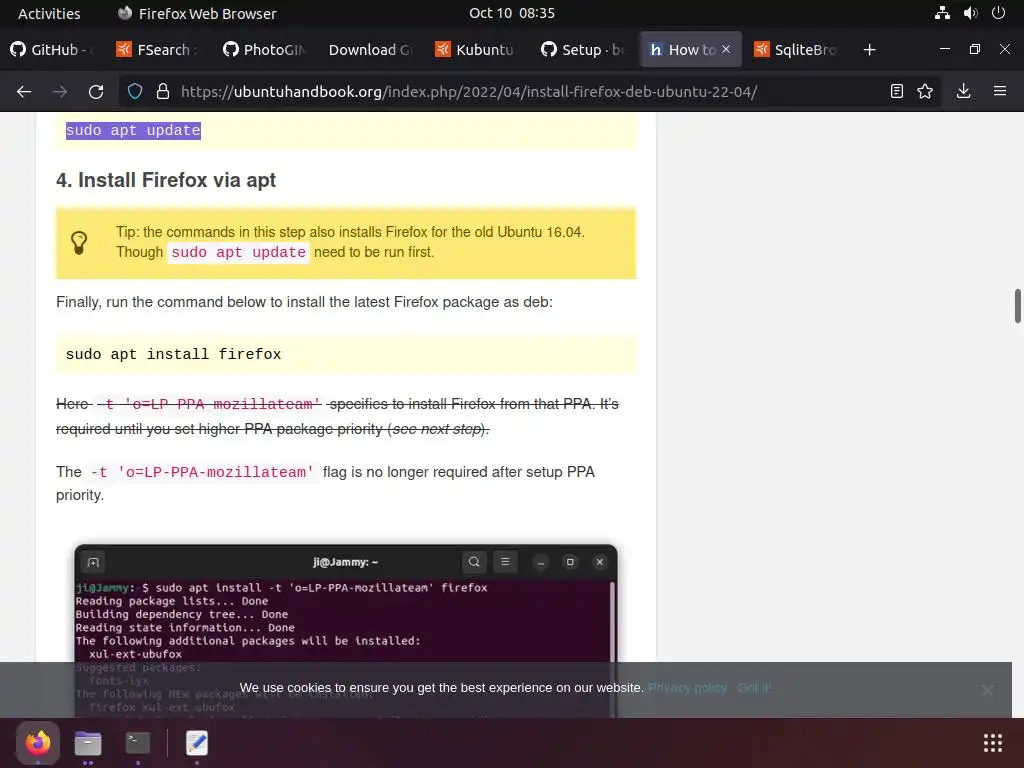Bookmark this page with star icon
Image resolution: width=1024 pixels, height=768 pixels.
925,91
